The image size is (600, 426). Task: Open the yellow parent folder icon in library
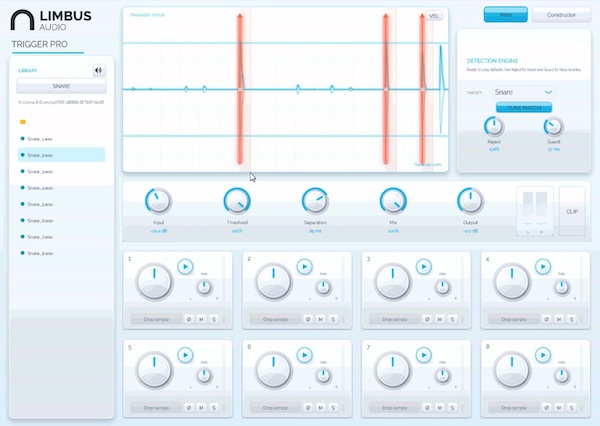click(23, 122)
